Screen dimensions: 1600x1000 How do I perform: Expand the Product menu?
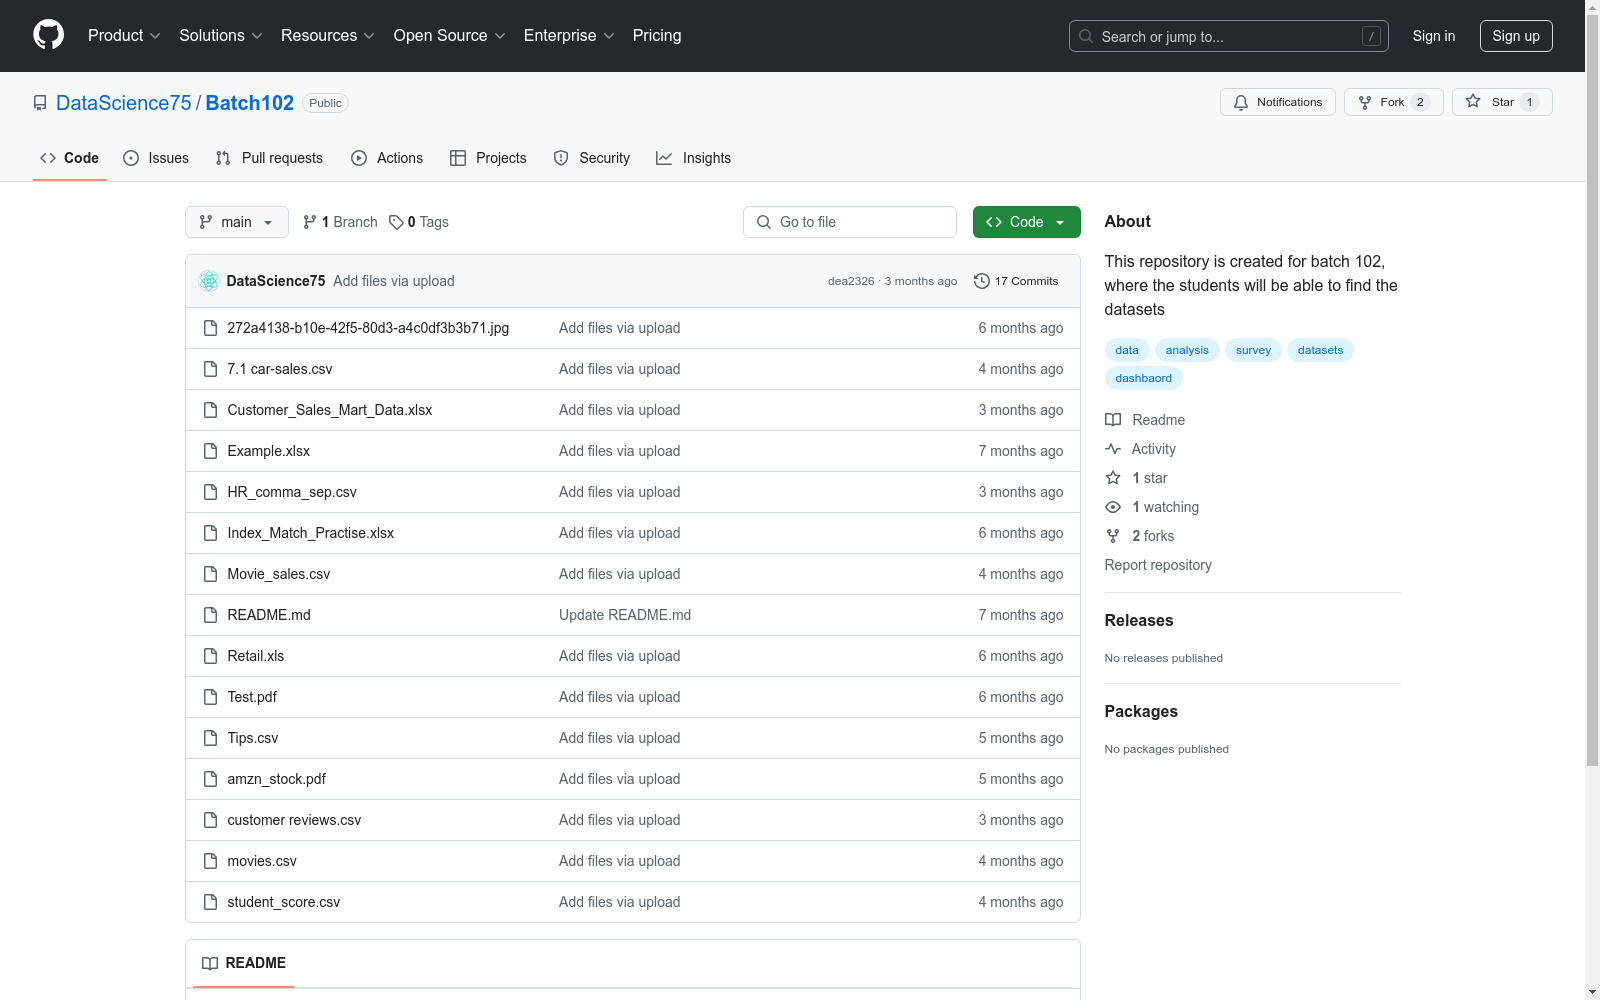click(124, 36)
